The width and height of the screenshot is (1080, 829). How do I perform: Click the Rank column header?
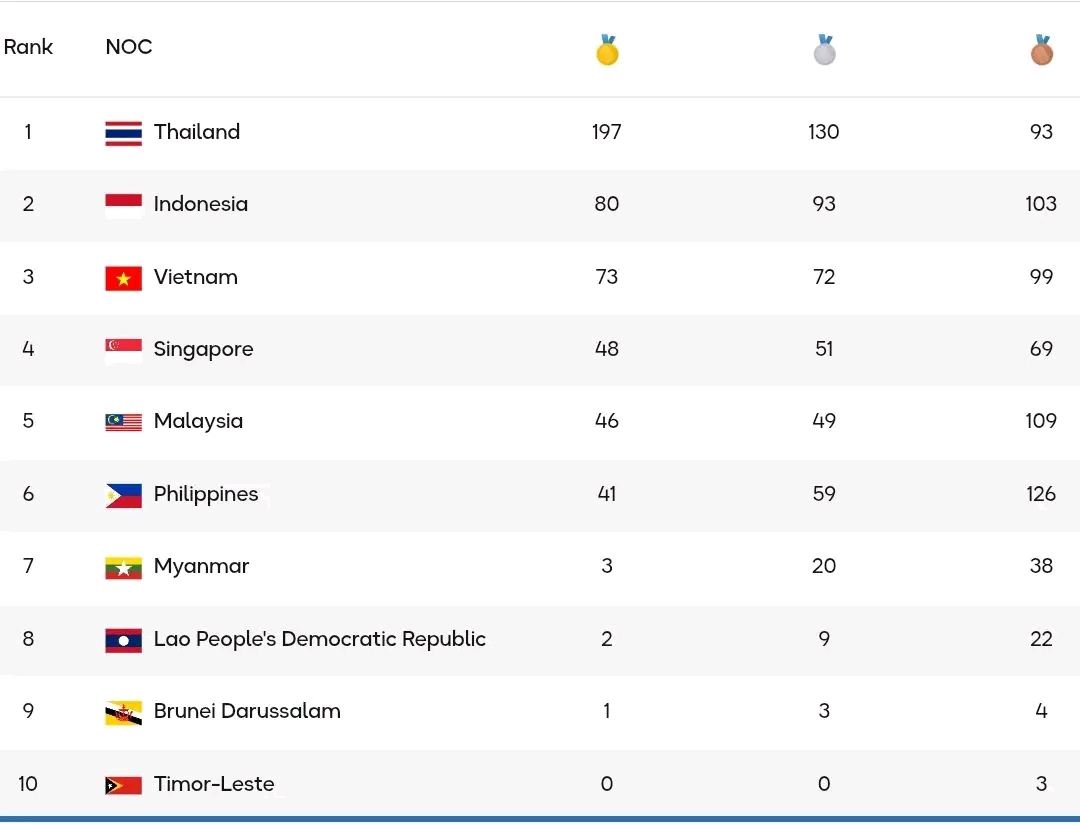coord(28,47)
